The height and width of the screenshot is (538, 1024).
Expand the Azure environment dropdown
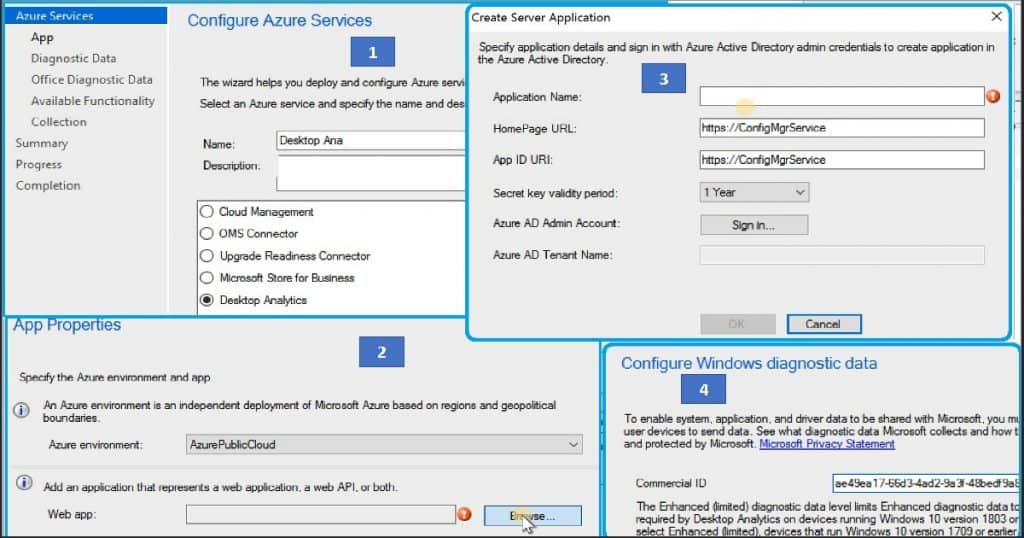(384, 445)
